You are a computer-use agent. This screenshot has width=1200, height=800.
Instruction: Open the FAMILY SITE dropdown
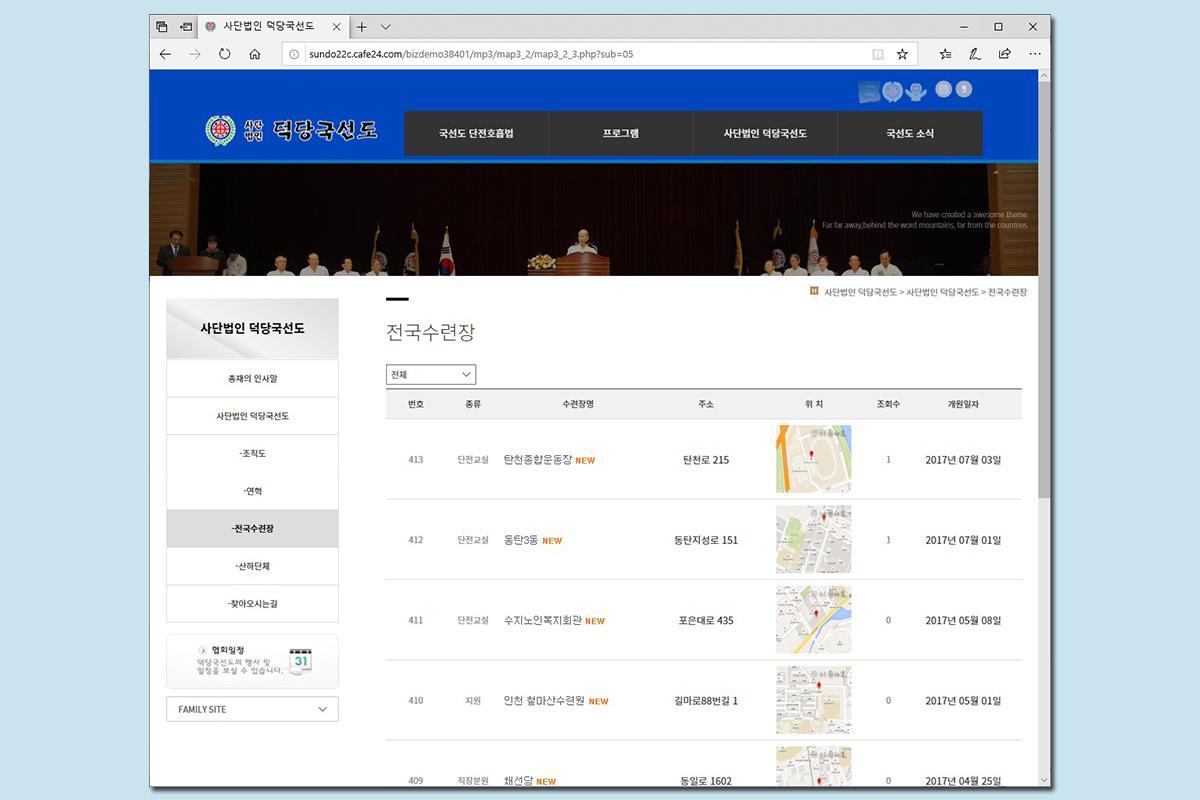pyautogui.click(x=252, y=709)
